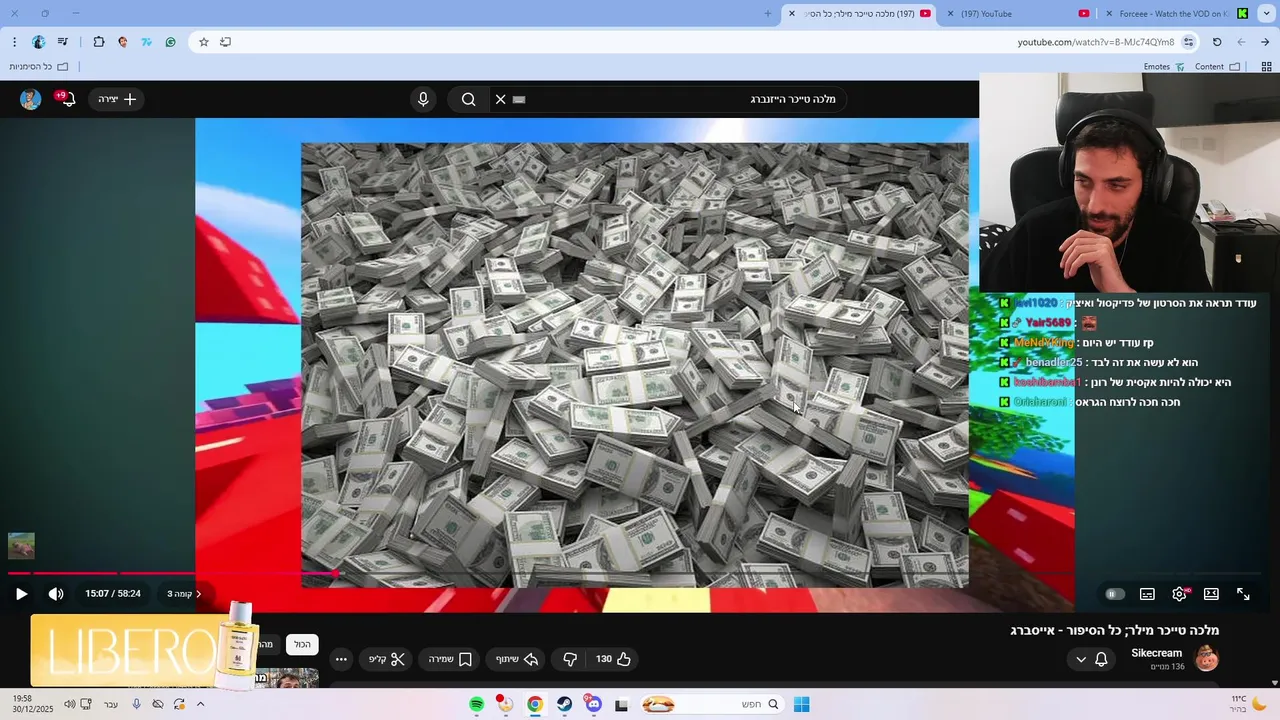Screen dimensions: 1280x720
Task: Open Steam from the taskbar
Action: coord(565,704)
